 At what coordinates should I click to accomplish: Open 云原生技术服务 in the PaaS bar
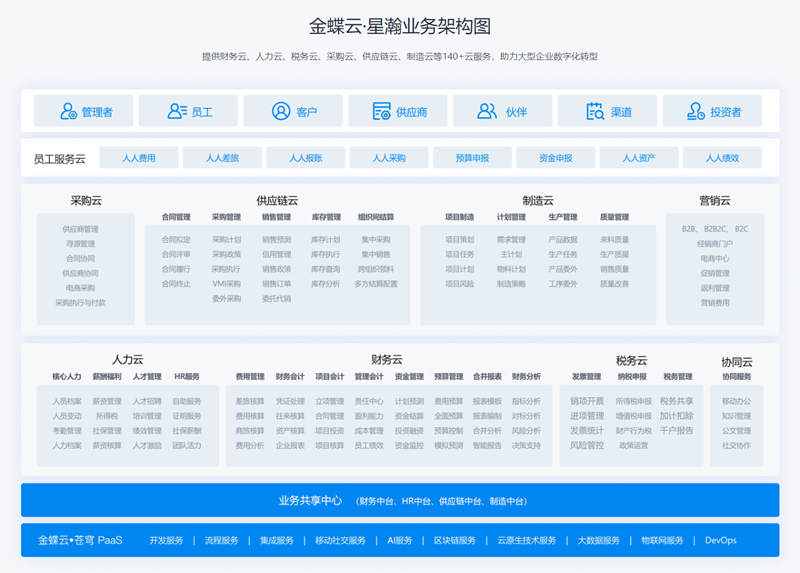point(527,540)
